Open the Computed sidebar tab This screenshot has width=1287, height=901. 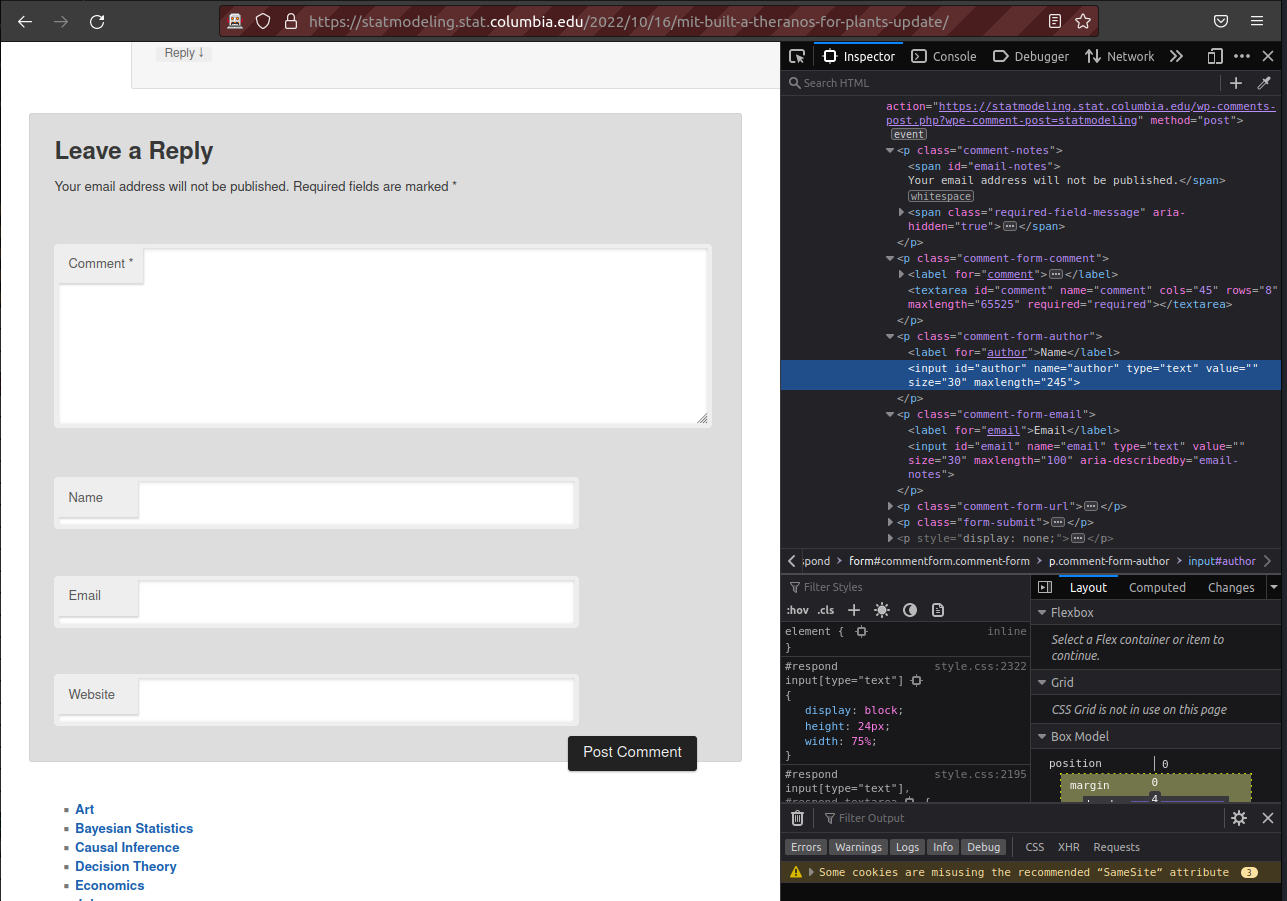(x=1157, y=588)
